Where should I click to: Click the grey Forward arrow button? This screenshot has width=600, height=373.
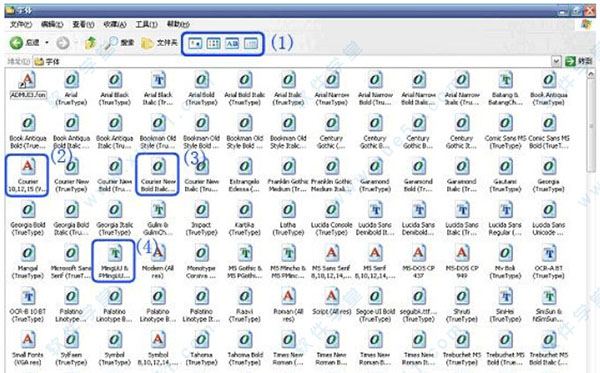64,43
